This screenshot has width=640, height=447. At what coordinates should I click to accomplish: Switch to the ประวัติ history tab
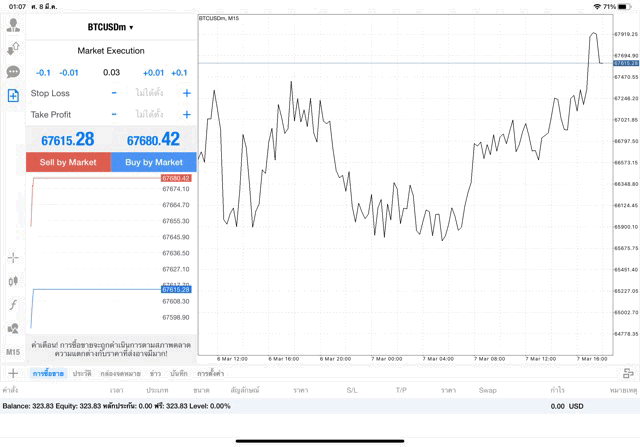tap(82, 373)
